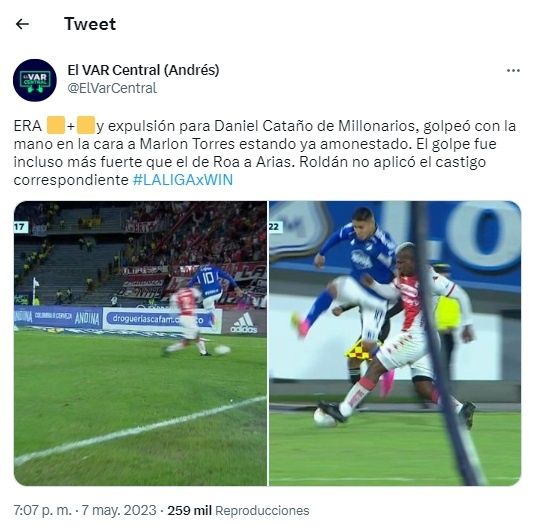Click the El VAR Central (Andrés) name
This screenshot has height=532, width=536.
pyautogui.click(x=143, y=70)
